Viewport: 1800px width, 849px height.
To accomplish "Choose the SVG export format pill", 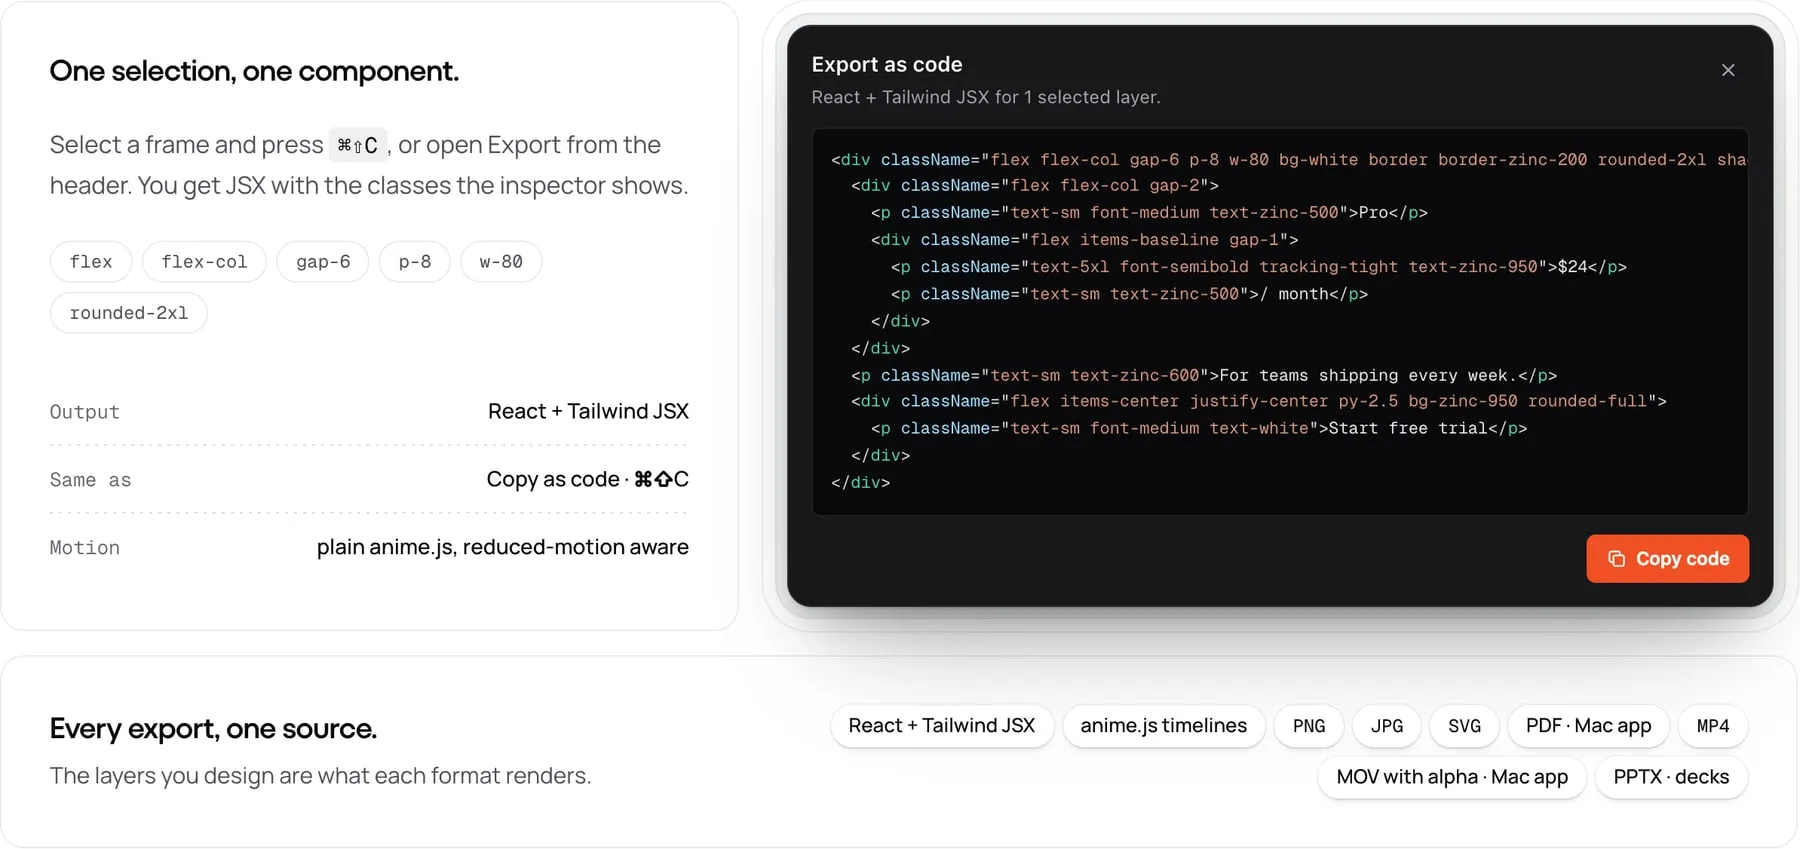I will coord(1465,726).
